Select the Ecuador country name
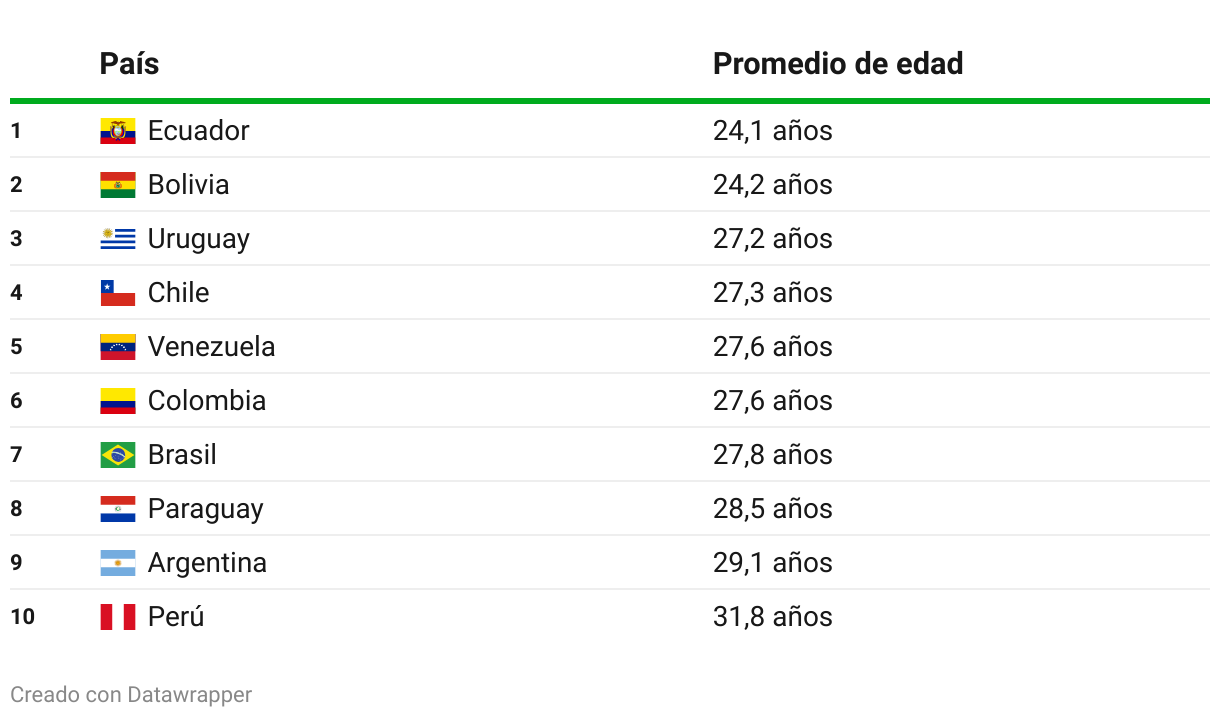The width and height of the screenshot is (1220, 718). coord(199,131)
